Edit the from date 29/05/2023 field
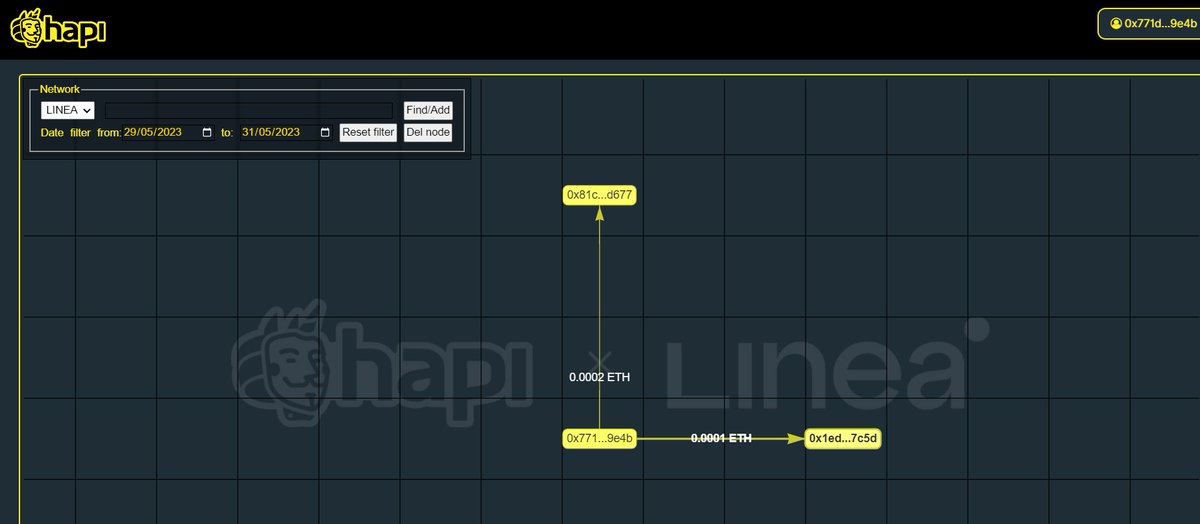Screen dimensions: 1200x524 coord(168,132)
